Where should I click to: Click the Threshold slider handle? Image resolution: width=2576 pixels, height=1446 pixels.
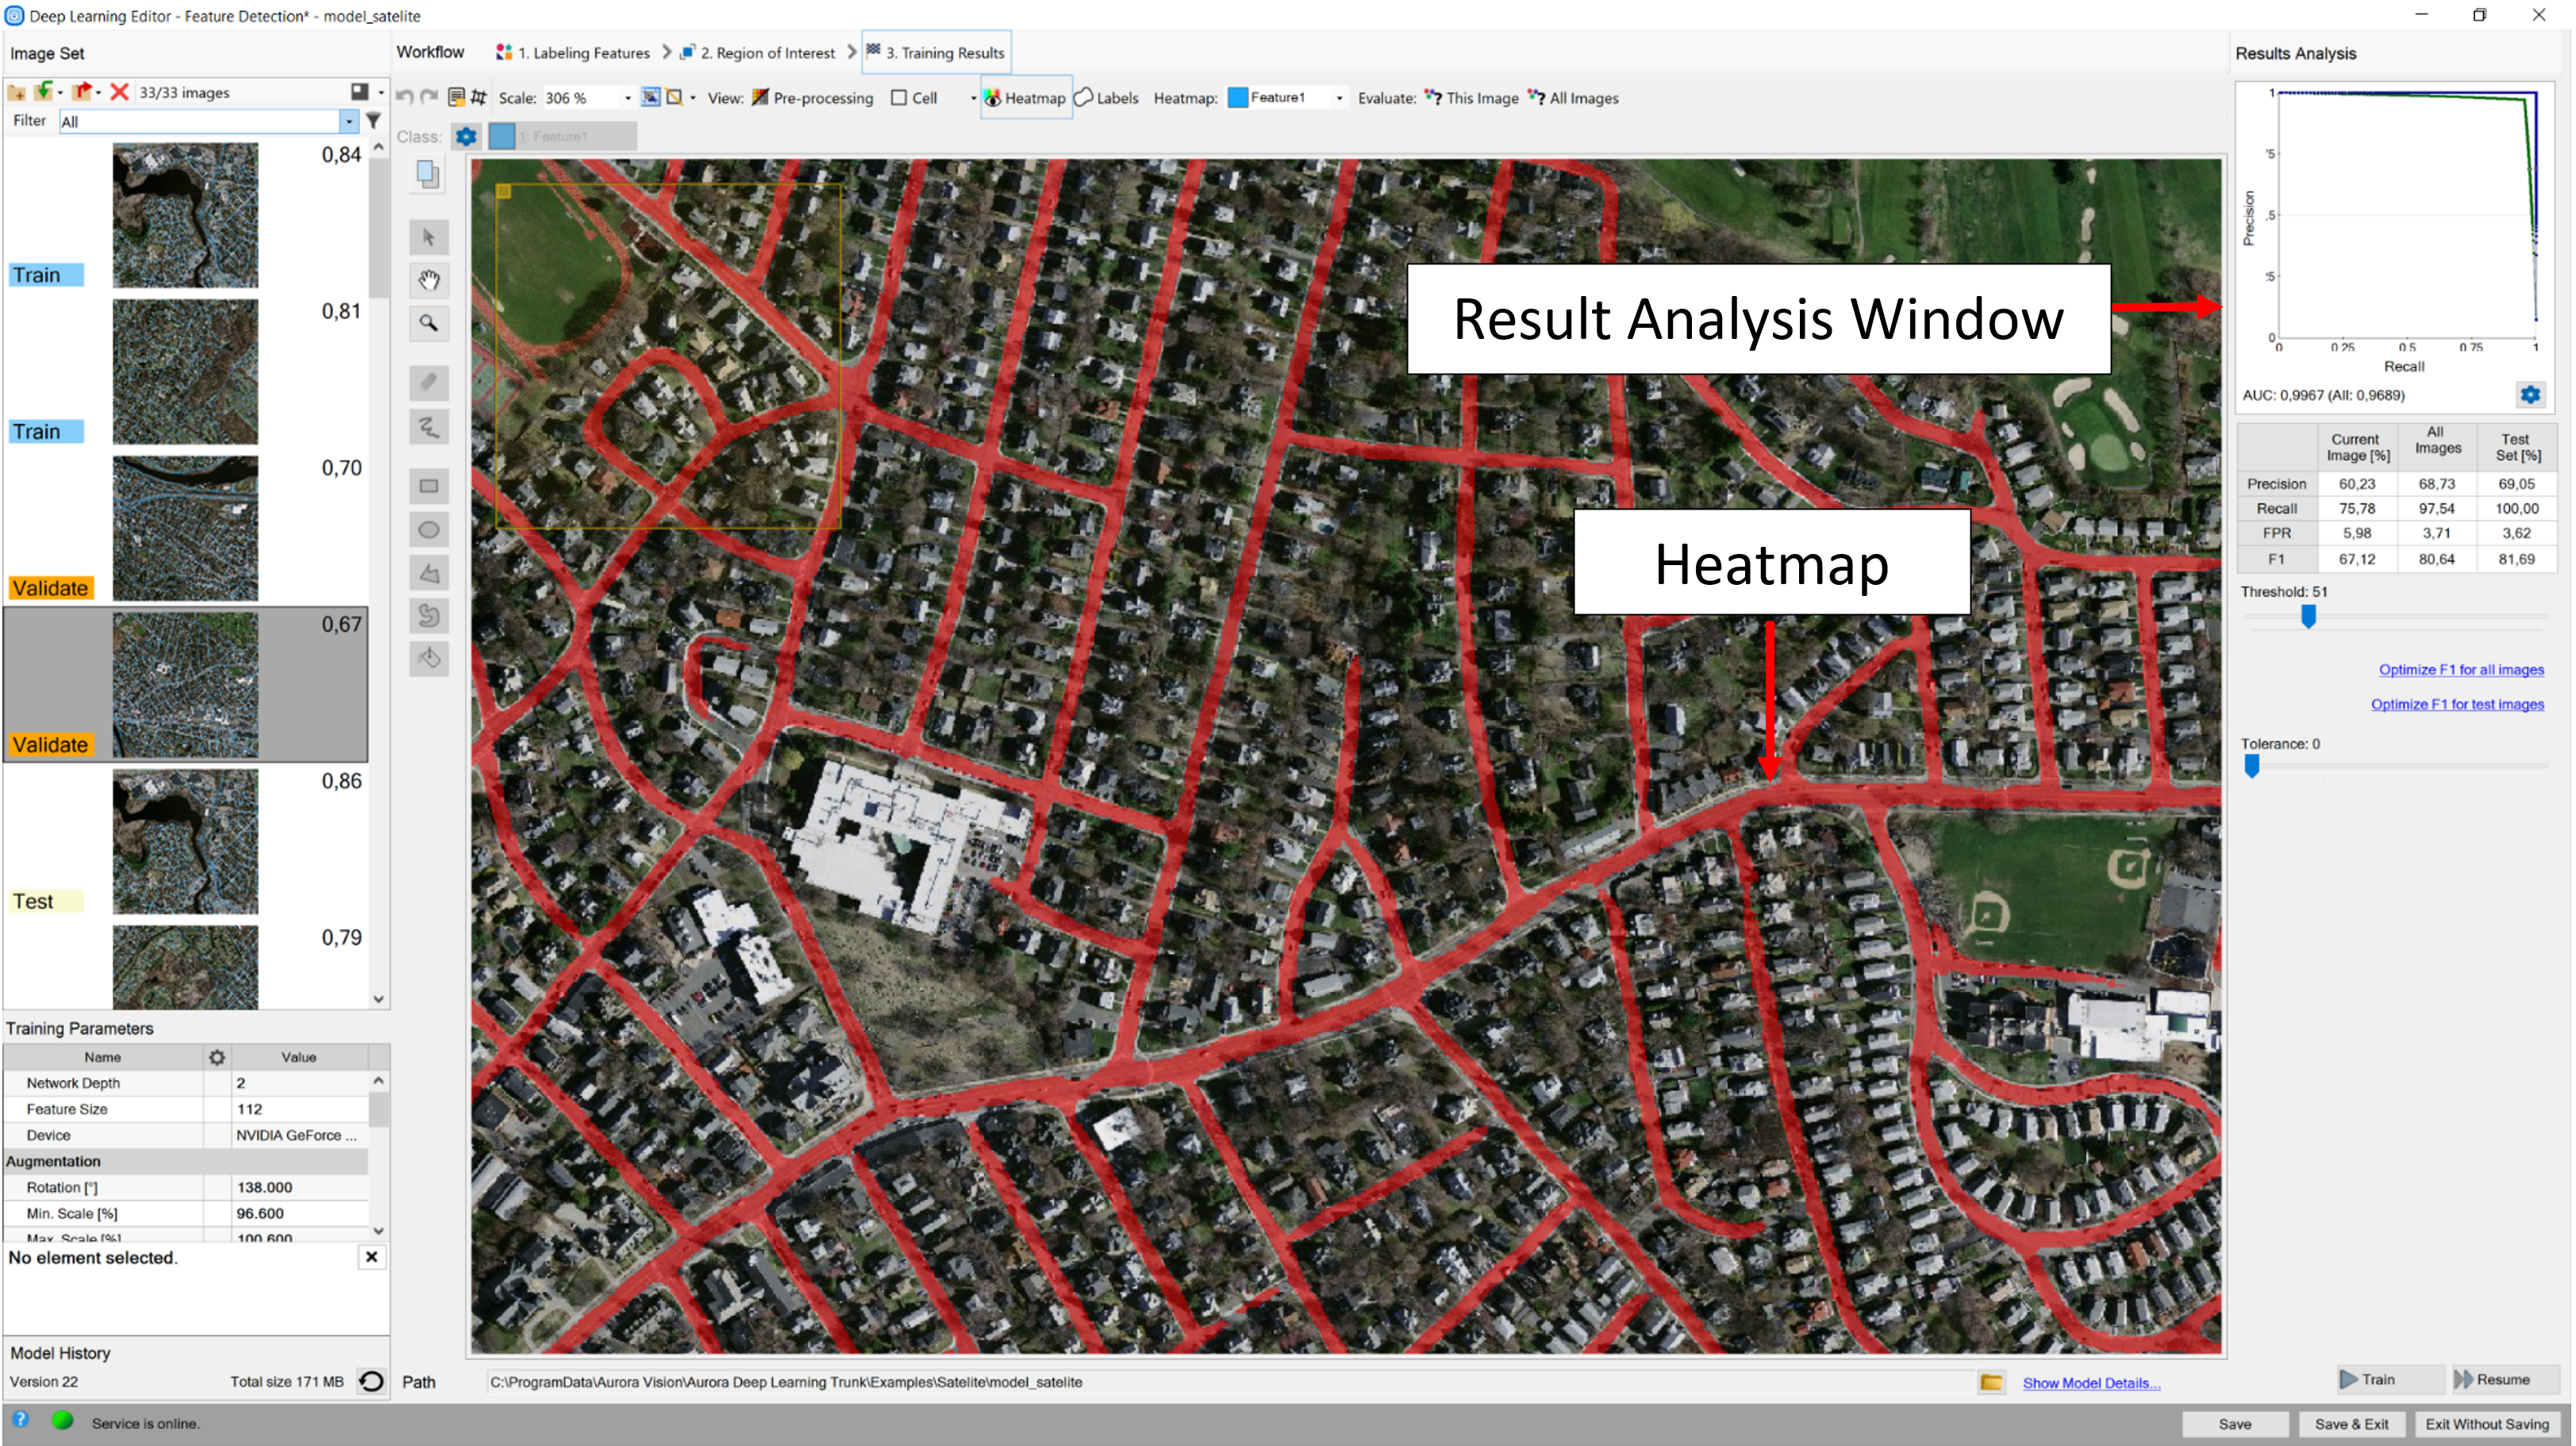pyautogui.click(x=2308, y=617)
